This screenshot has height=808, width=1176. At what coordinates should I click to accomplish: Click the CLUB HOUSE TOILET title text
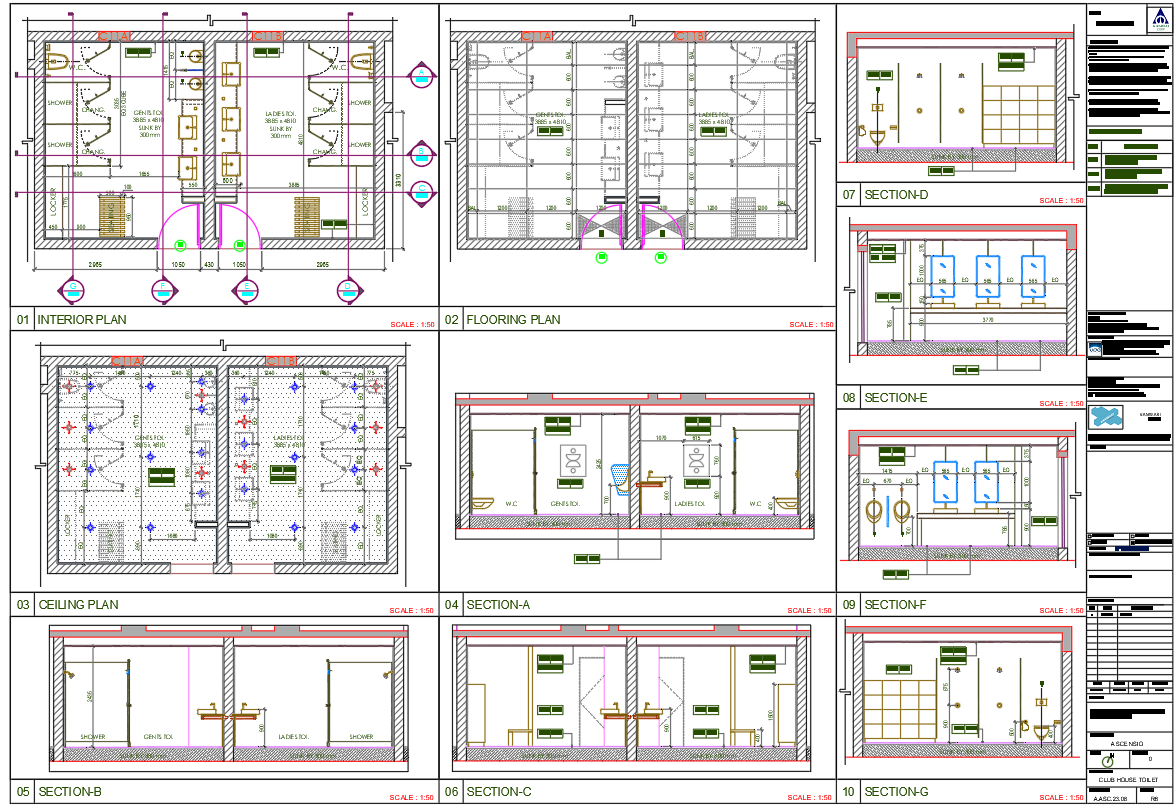[x=1128, y=779]
